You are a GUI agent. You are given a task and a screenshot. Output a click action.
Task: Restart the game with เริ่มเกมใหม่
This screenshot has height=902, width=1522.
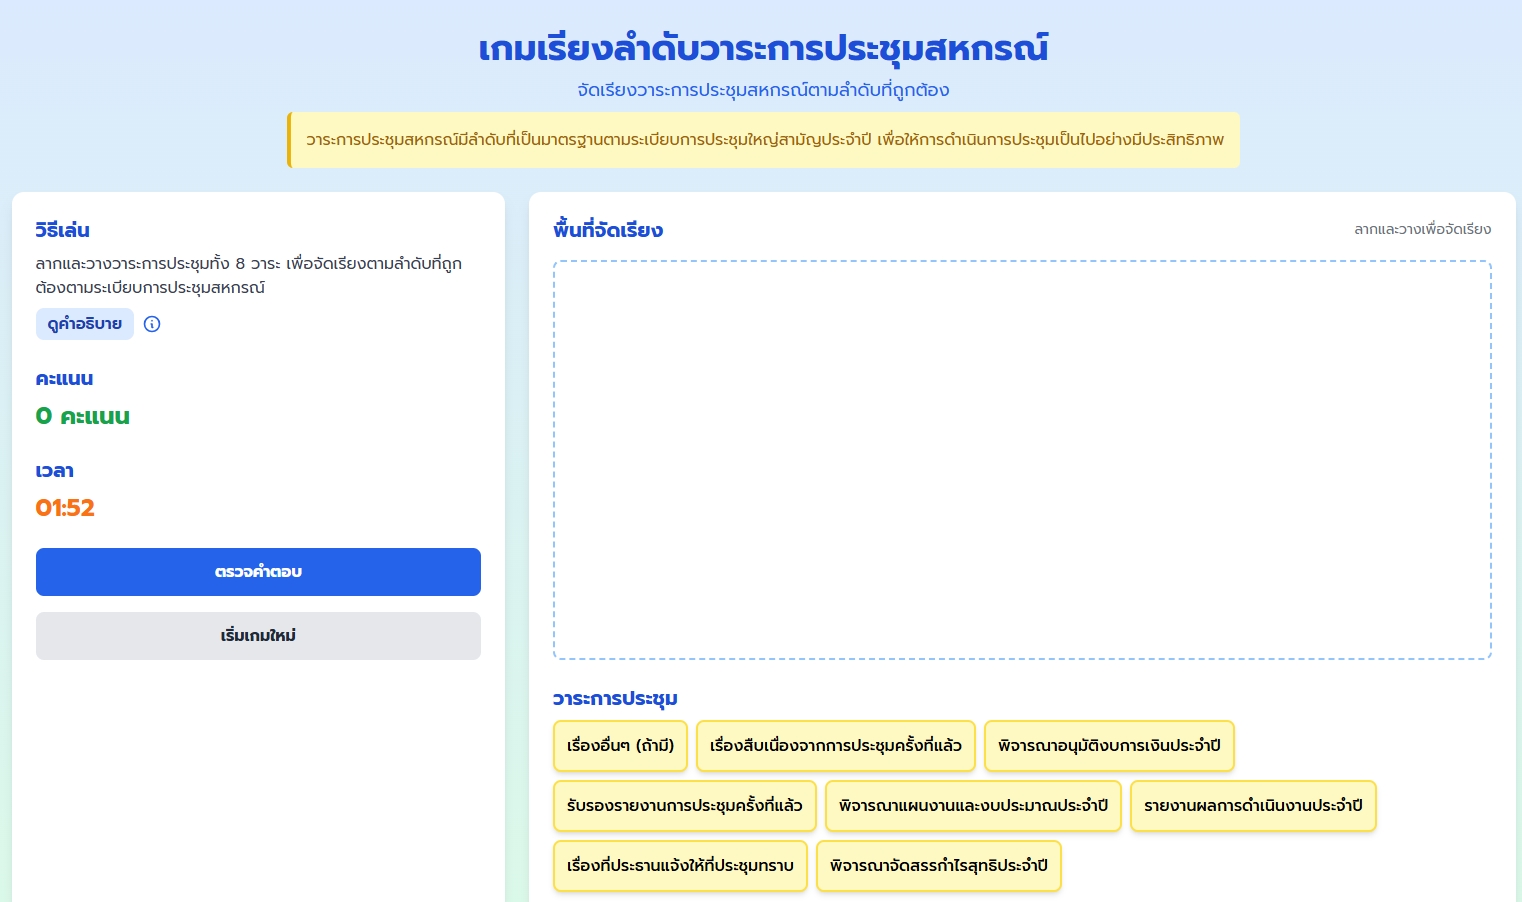258,636
